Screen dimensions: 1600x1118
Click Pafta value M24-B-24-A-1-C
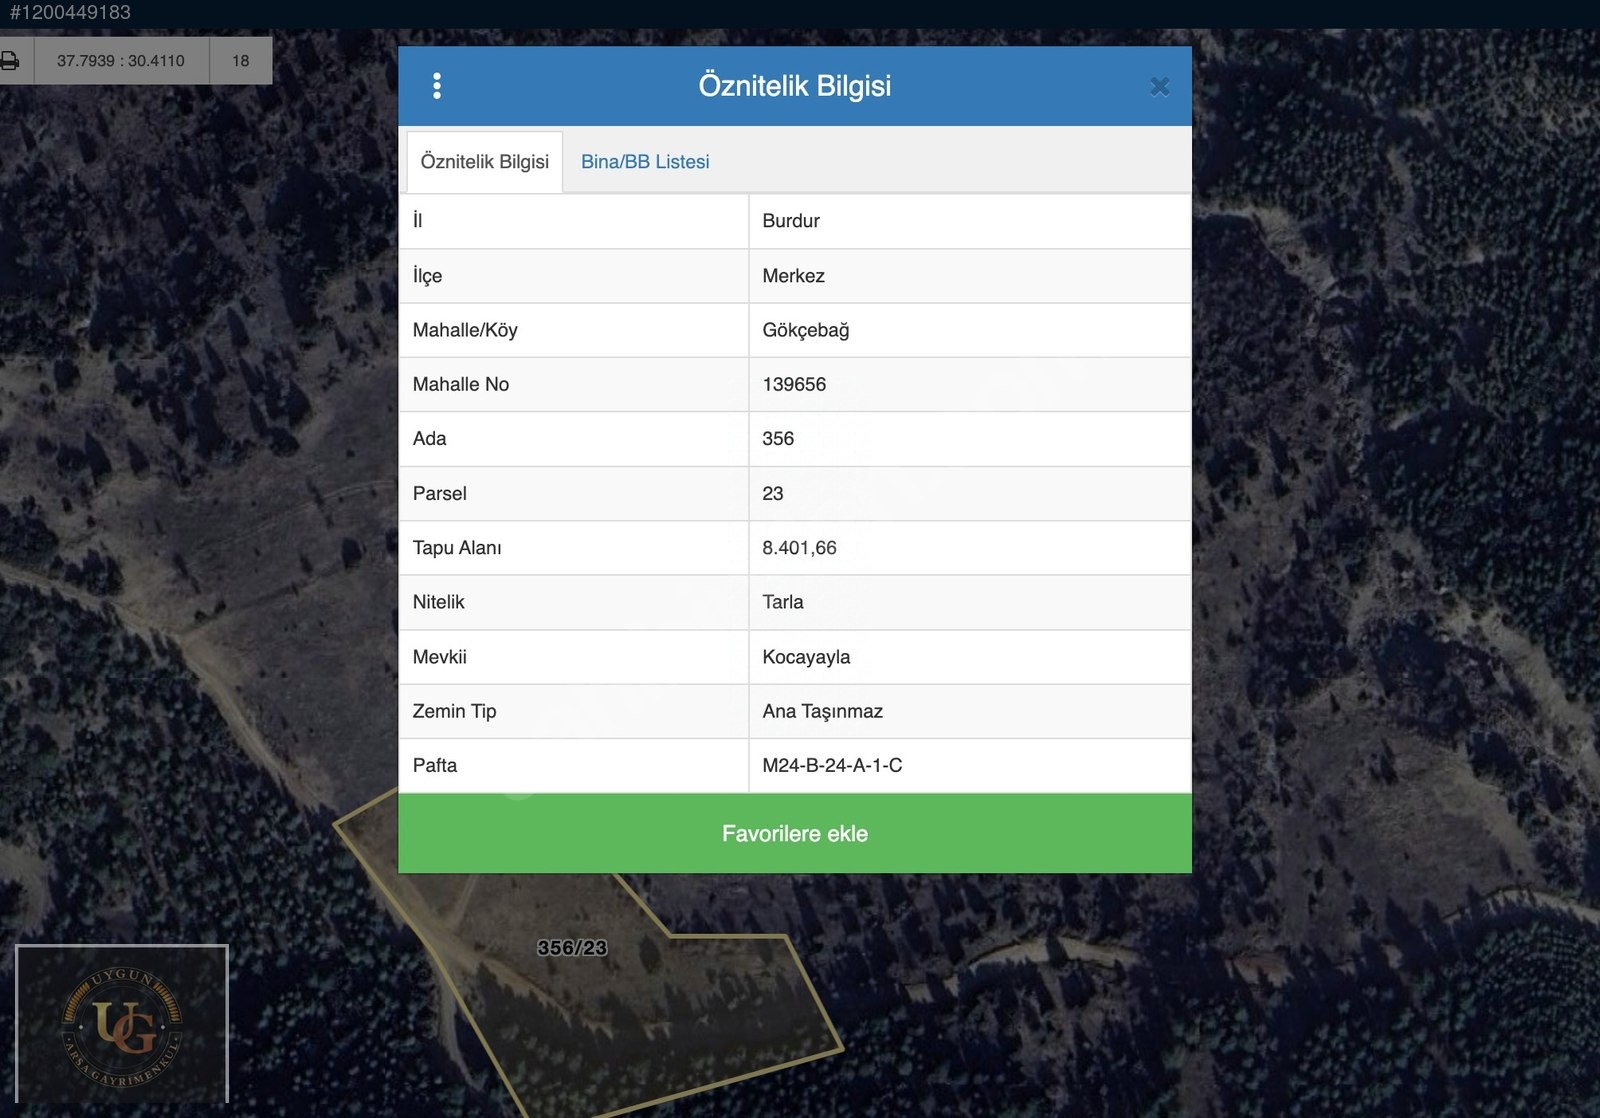832,765
